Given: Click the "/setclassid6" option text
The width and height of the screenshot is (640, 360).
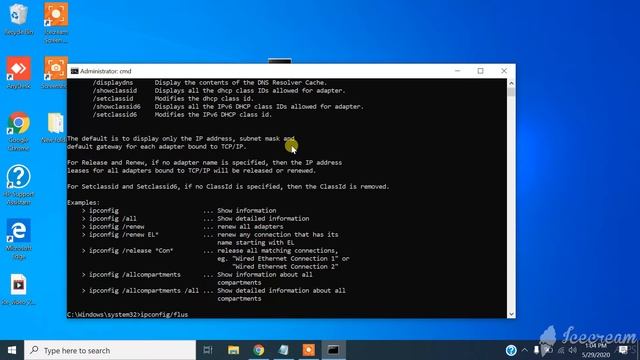Looking at the screenshot, I should [115, 115].
